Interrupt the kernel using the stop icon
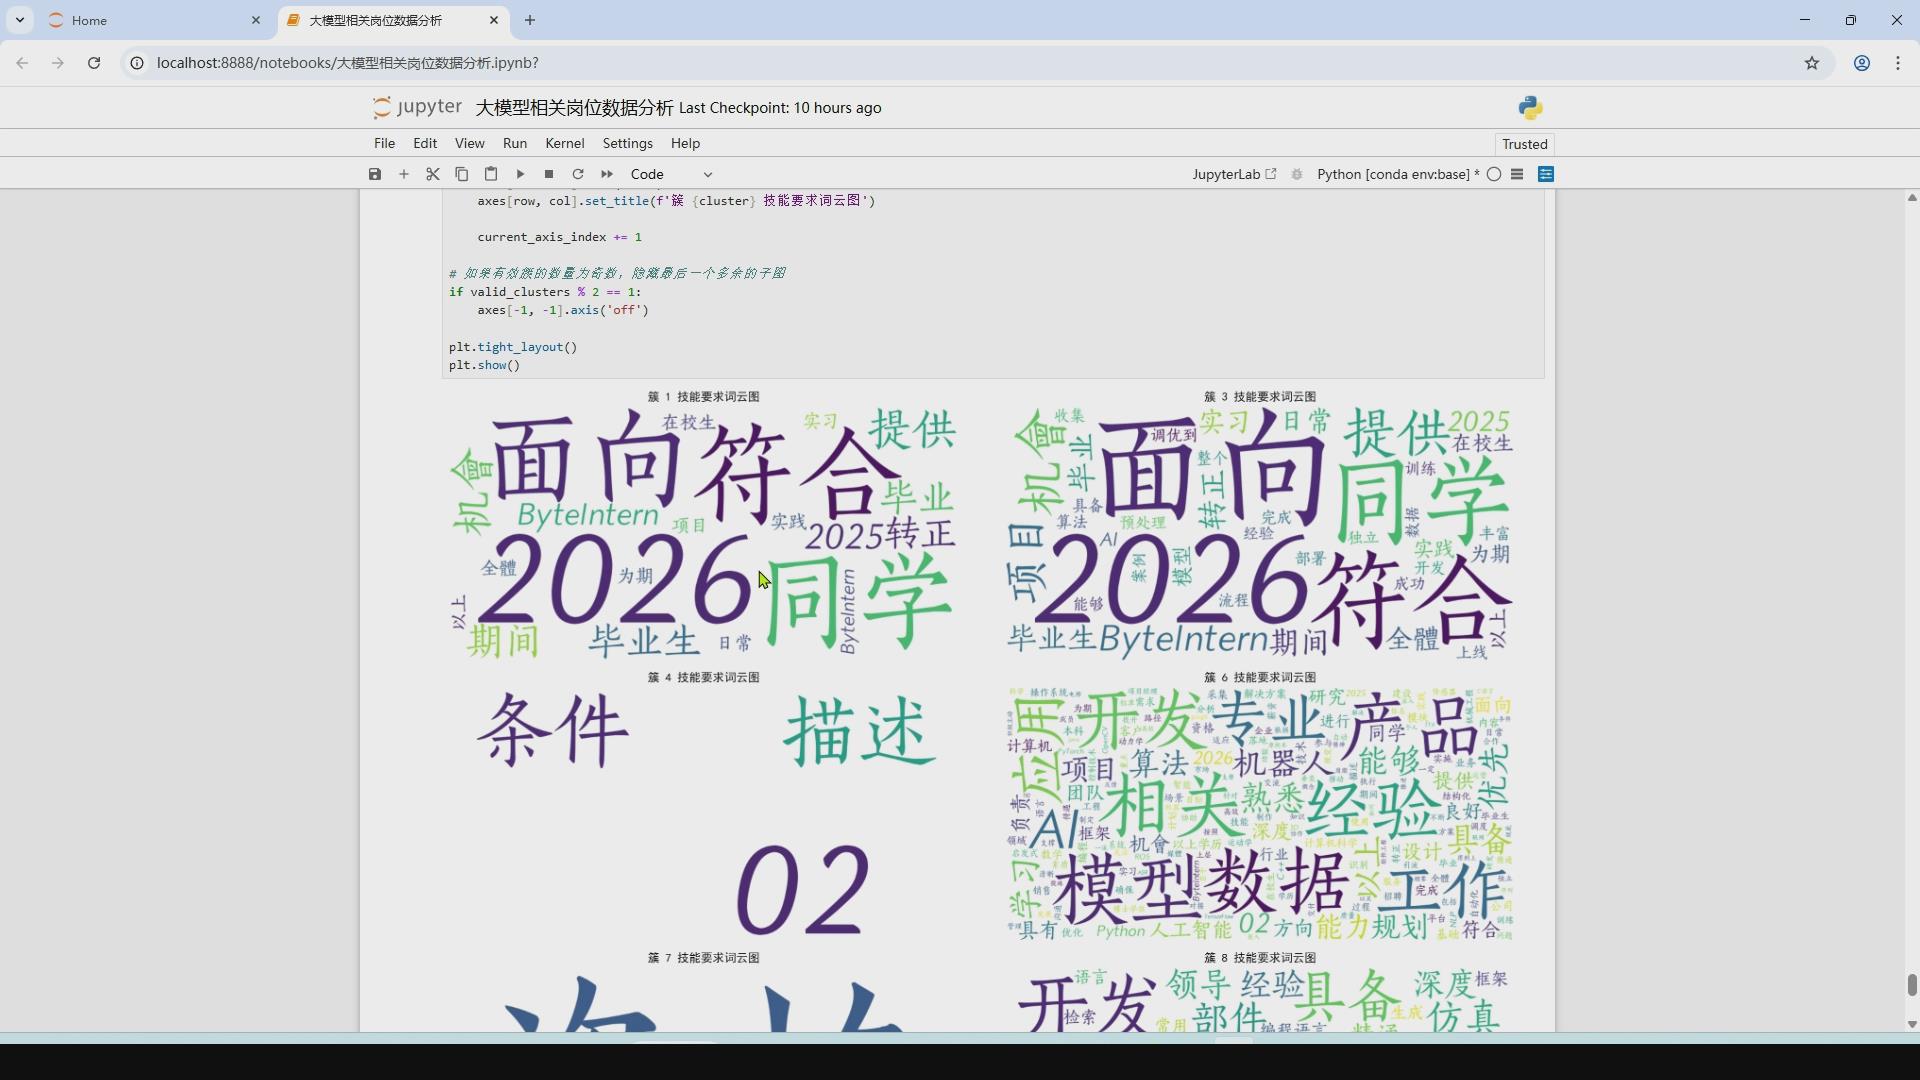The height and width of the screenshot is (1080, 1920). tap(549, 173)
